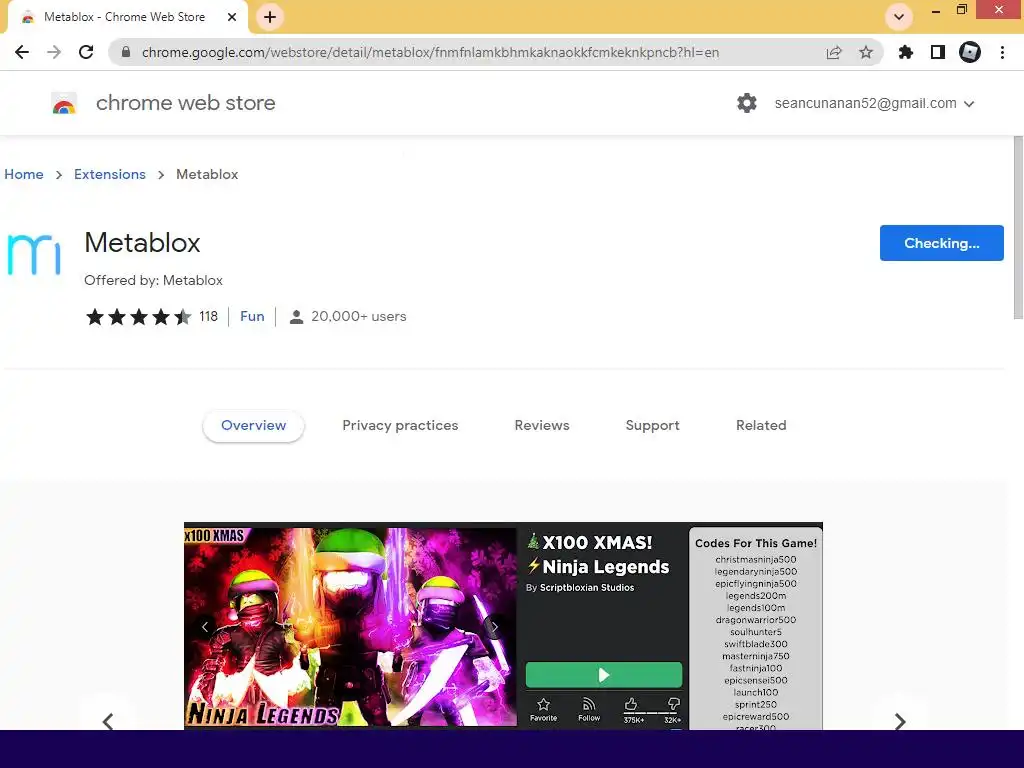Click the browser forward arrow
Image resolution: width=1024 pixels, height=768 pixels.
(54, 52)
